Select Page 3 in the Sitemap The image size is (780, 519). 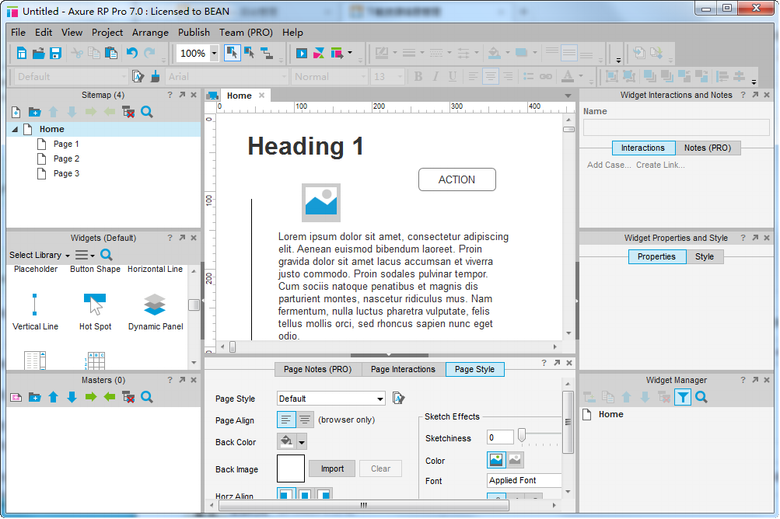[x=66, y=174]
